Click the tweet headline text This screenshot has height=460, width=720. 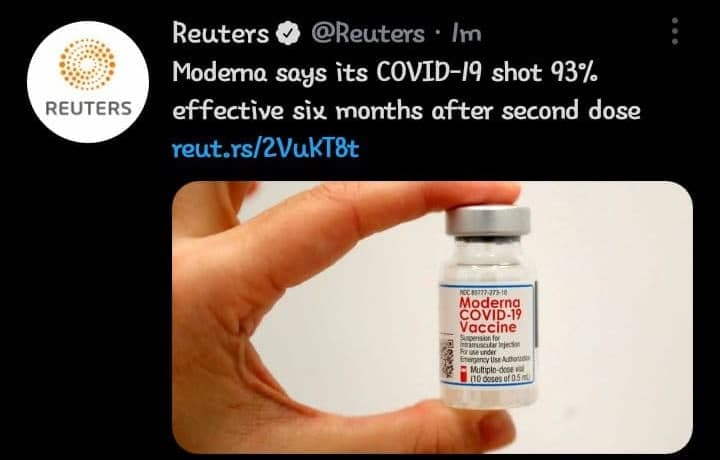click(x=406, y=92)
